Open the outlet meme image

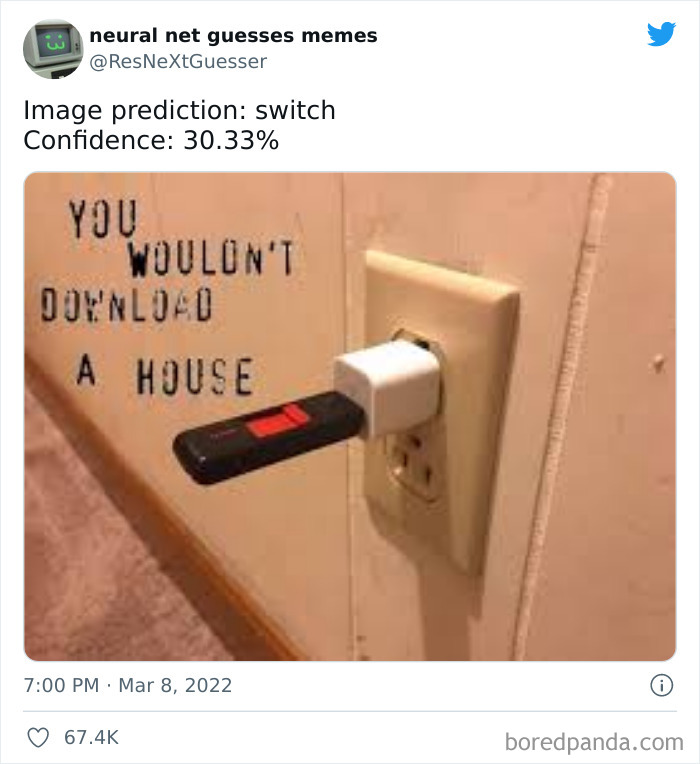[350, 417]
